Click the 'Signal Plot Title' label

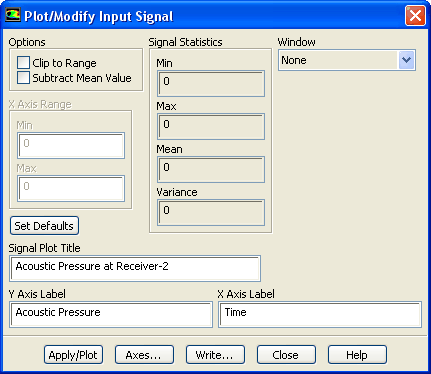[44, 248]
